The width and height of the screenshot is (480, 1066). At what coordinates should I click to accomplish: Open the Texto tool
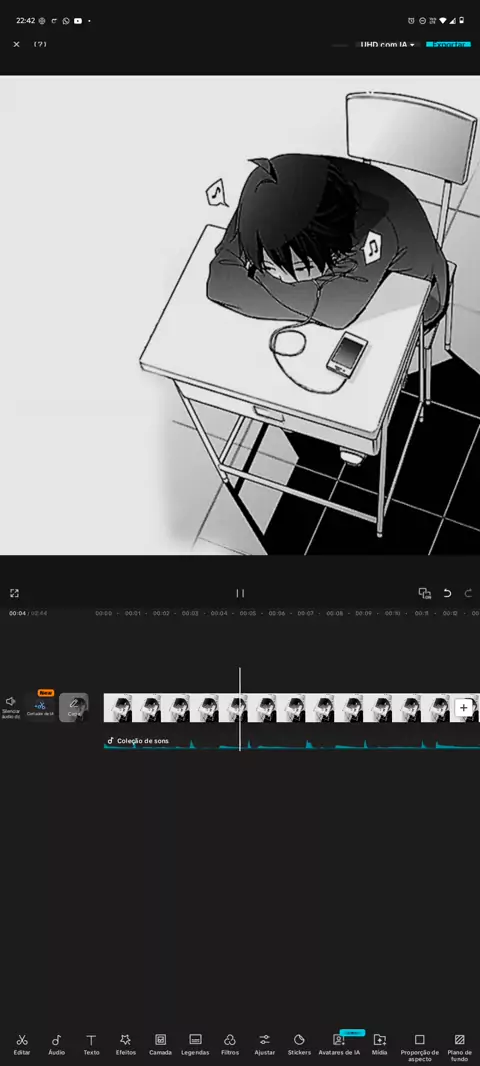coord(91,1044)
